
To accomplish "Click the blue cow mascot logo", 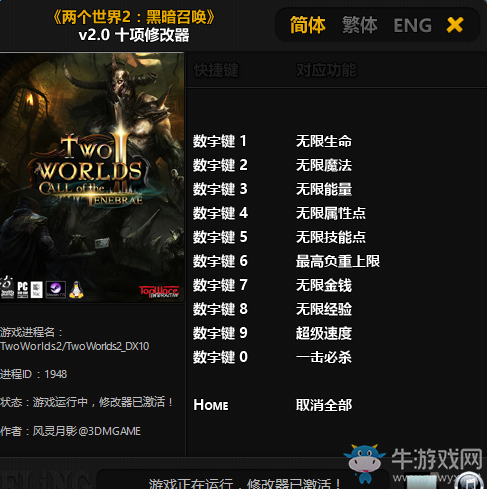I will pos(365,463).
